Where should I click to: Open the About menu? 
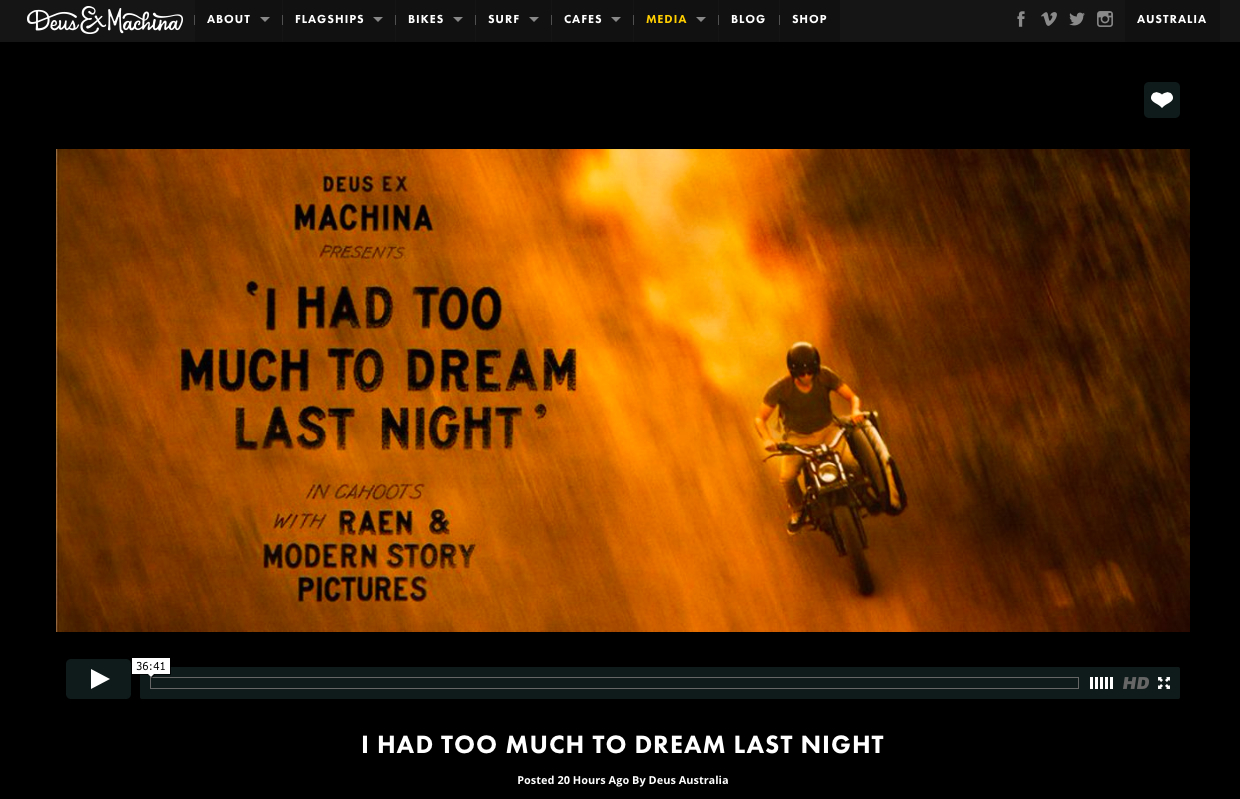(x=229, y=19)
